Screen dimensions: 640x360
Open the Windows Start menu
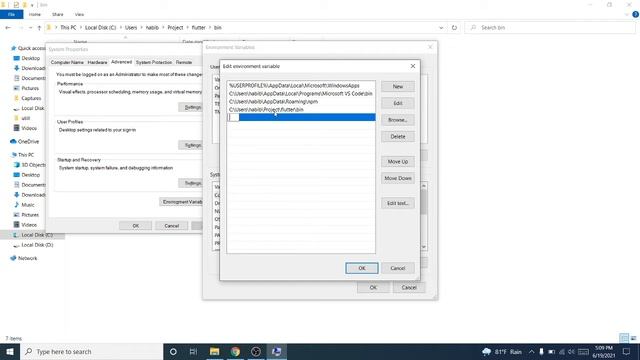click(10, 351)
